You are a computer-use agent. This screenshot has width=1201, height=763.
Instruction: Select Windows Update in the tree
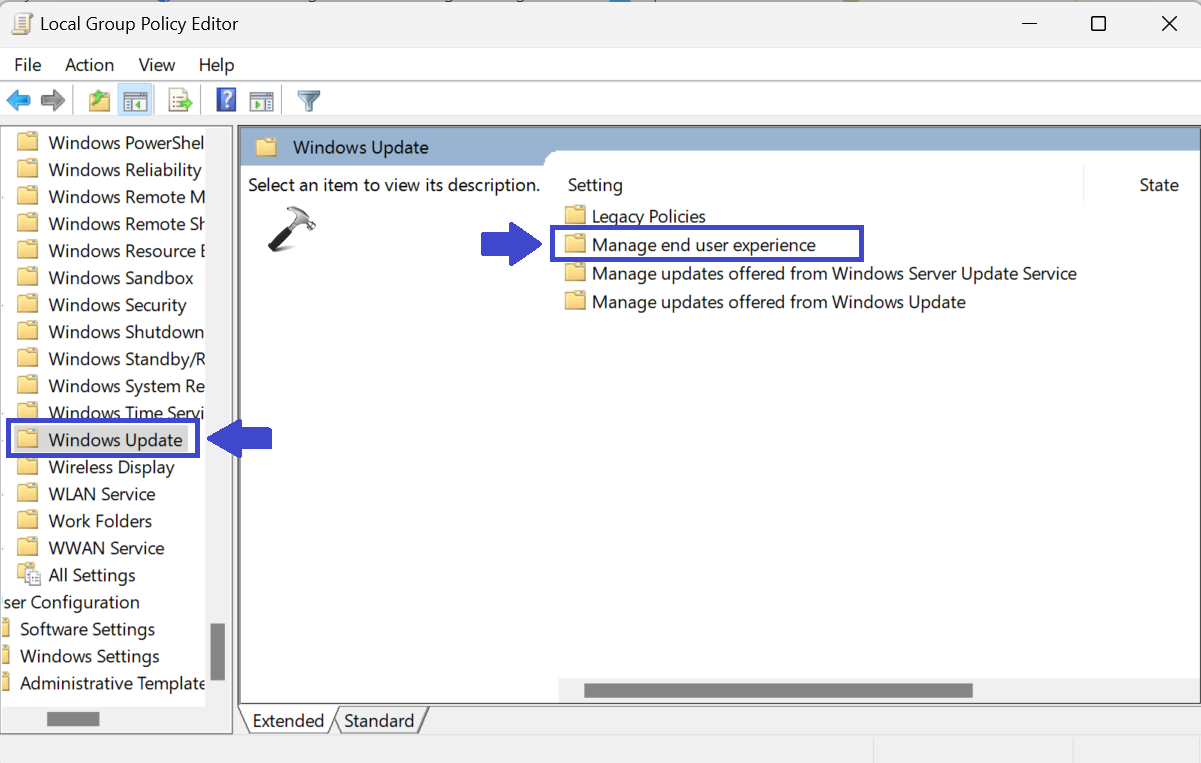click(115, 440)
